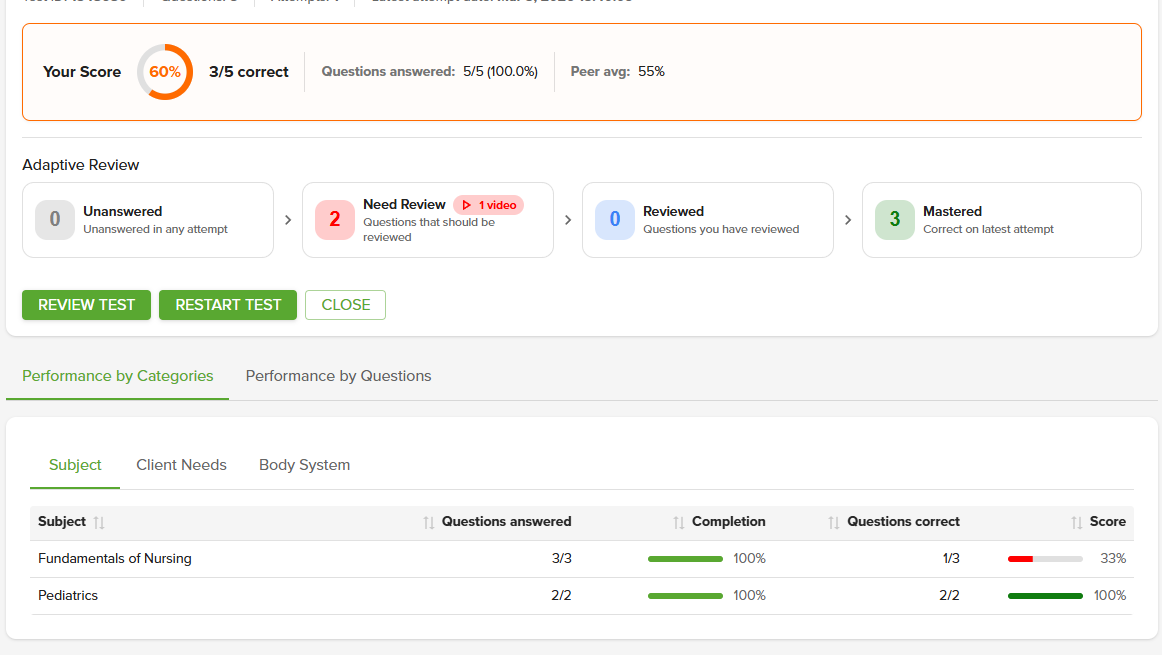Click the gray Unanswered count badge
The width and height of the screenshot is (1162, 655).
coord(54,219)
